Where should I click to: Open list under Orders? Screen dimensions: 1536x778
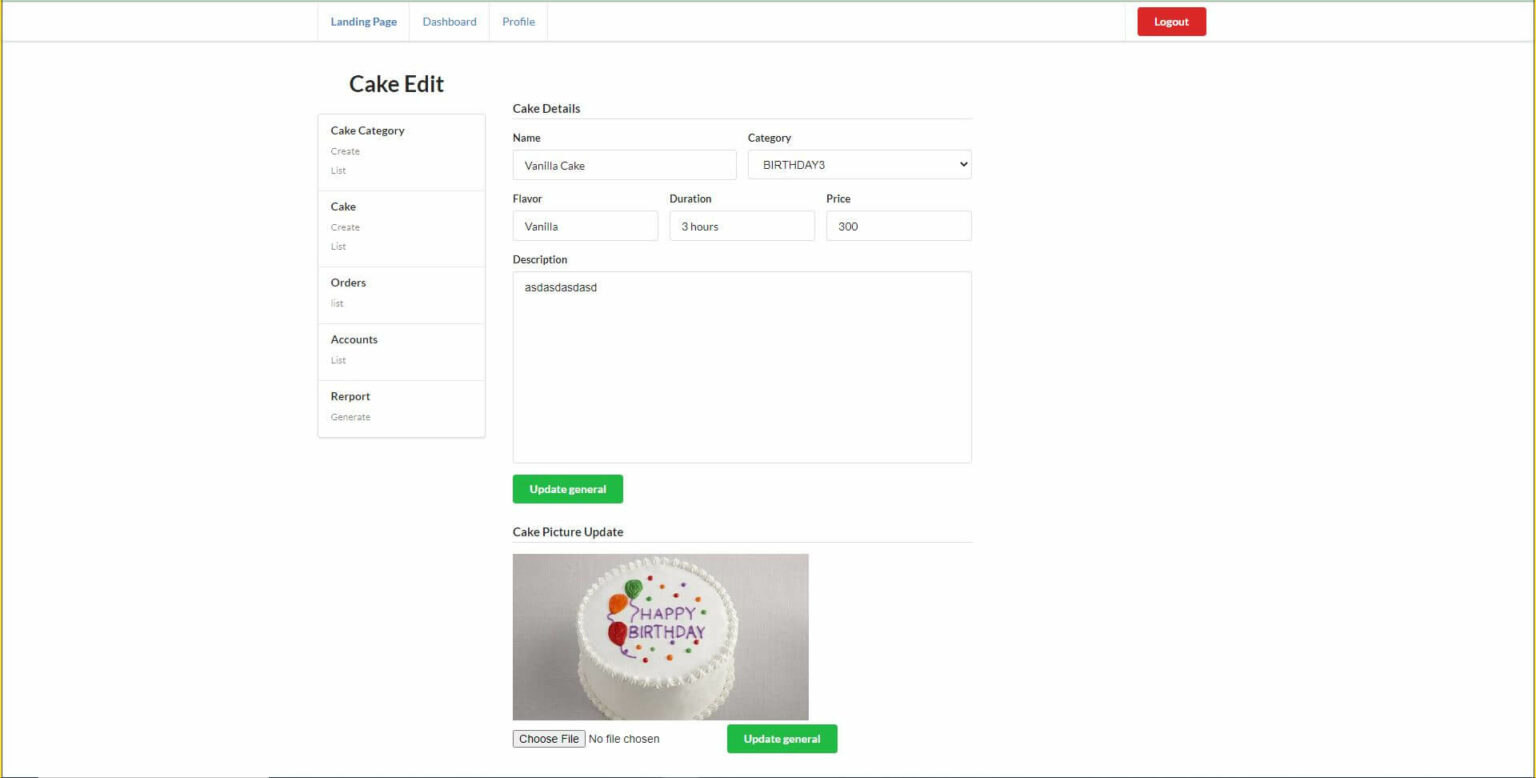click(x=336, y=303)
